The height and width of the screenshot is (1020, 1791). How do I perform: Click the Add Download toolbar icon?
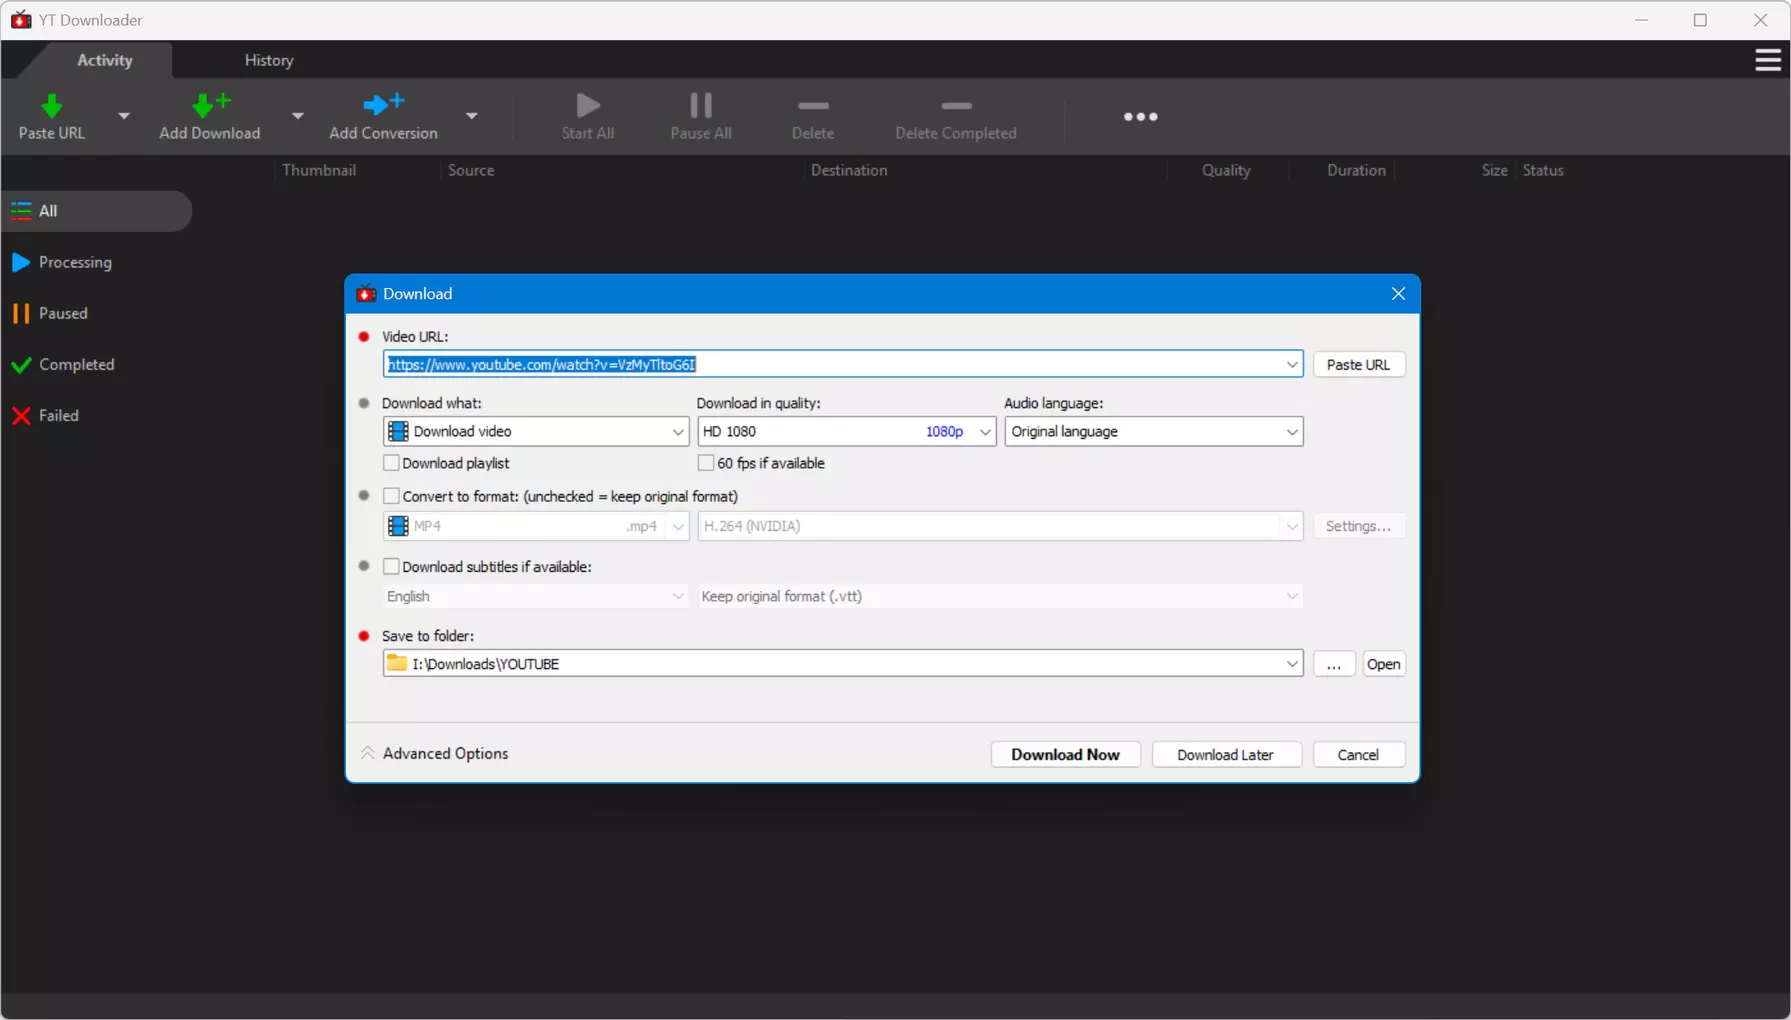tap(210, 105)
